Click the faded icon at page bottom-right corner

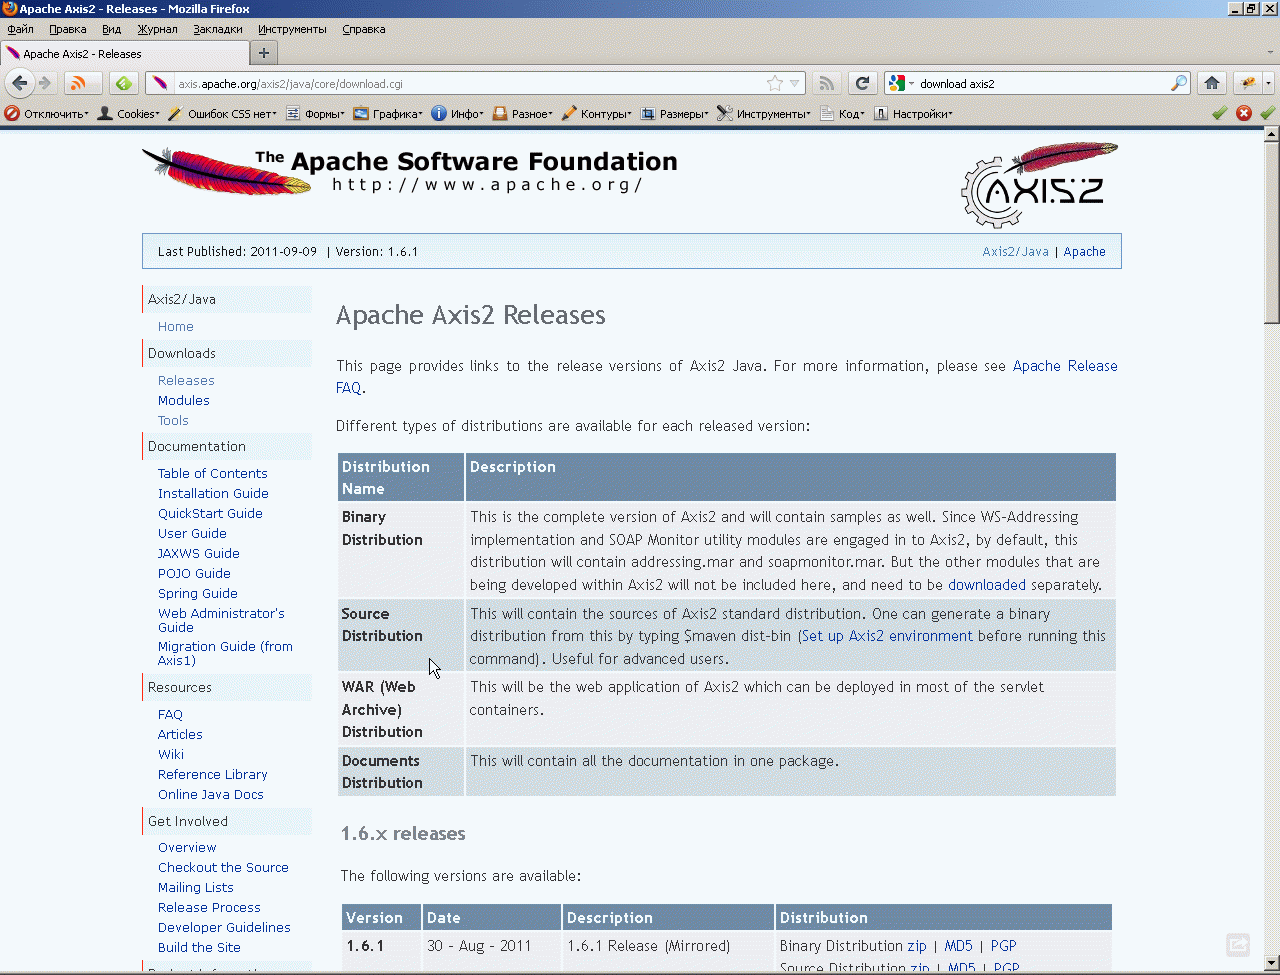(x=1238, y=944)
